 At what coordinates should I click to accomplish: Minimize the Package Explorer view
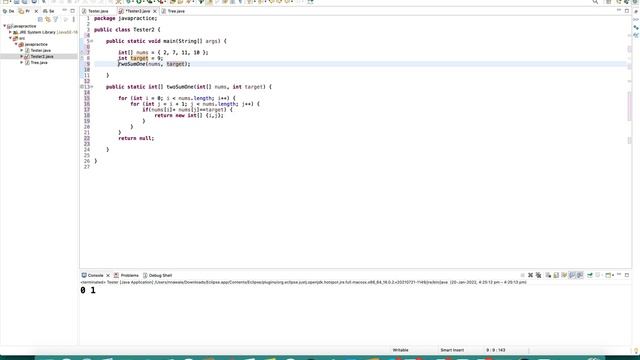pos(64,11)
